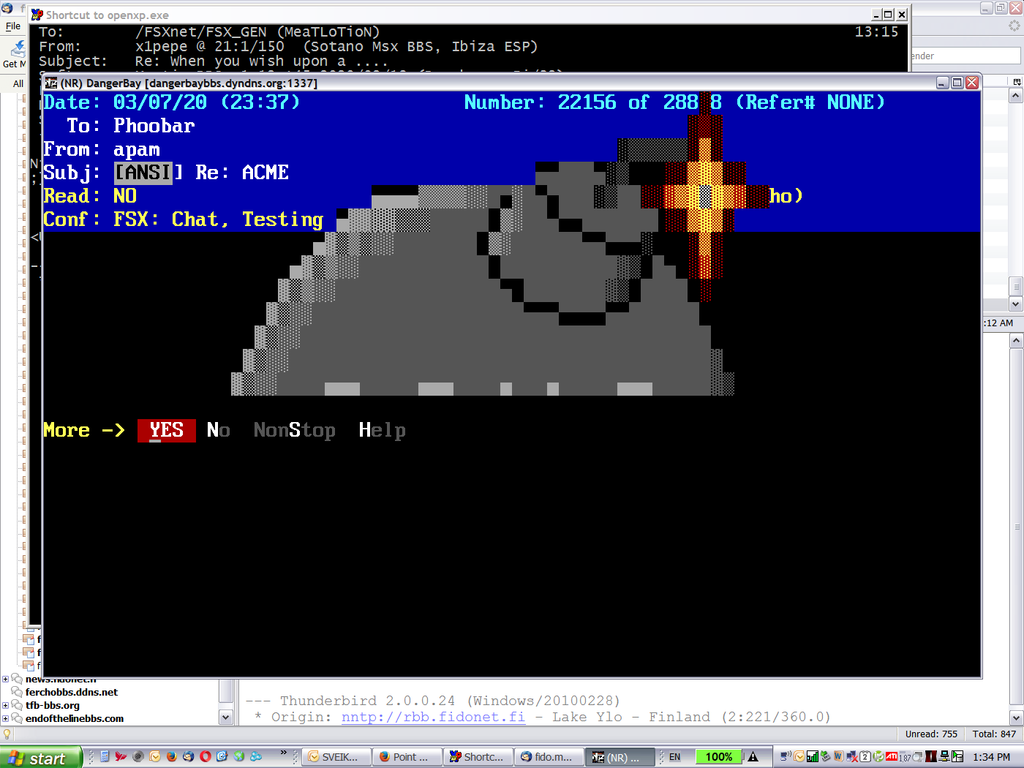Image resolution: width=1024 pixels, height=768 pixels.
Task: Choose No at the More prompt
Action: click(218, 430)
